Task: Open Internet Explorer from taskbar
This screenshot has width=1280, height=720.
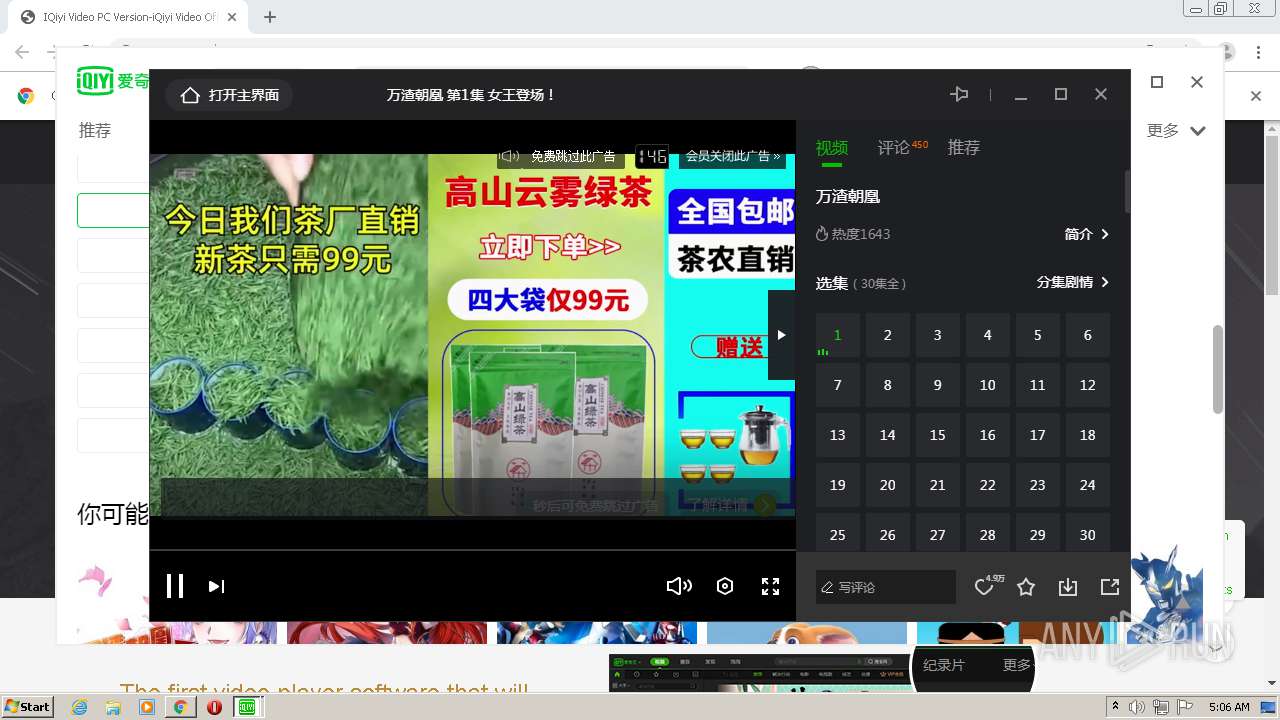Action: (79, 707)
